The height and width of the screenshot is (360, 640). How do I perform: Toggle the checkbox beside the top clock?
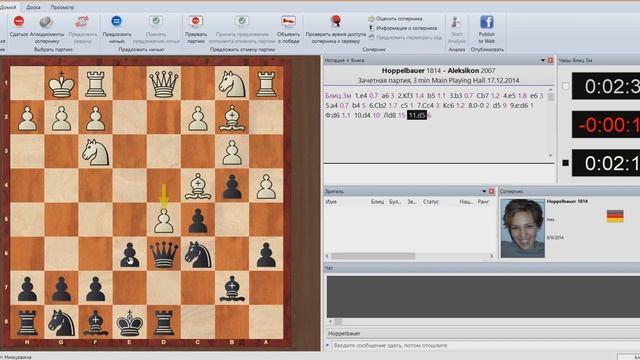[x=565, y=86]
